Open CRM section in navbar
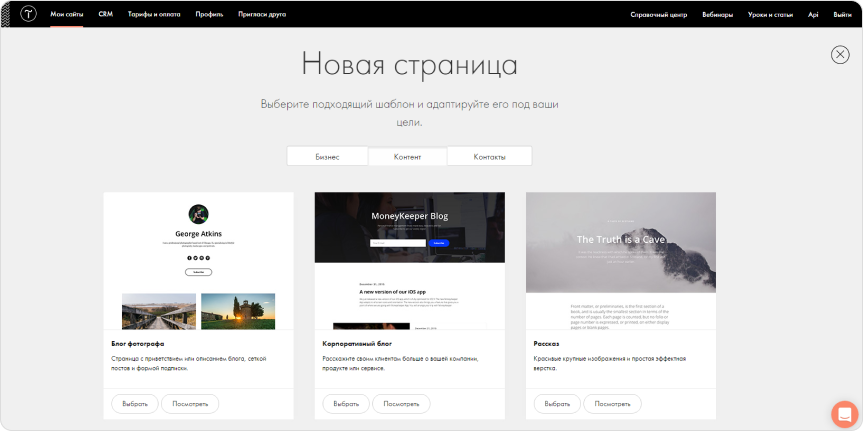This screenshot has height=431, width=863. 106,15
